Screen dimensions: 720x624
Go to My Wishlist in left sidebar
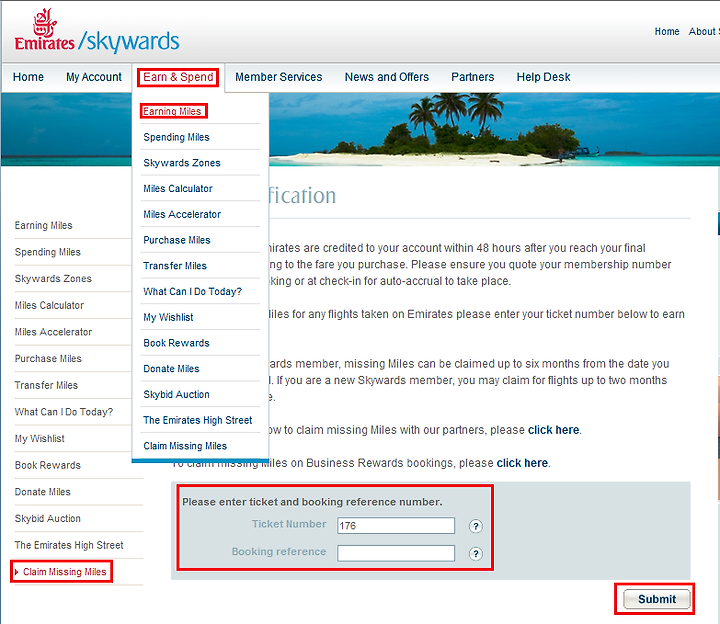pos(39,438)
